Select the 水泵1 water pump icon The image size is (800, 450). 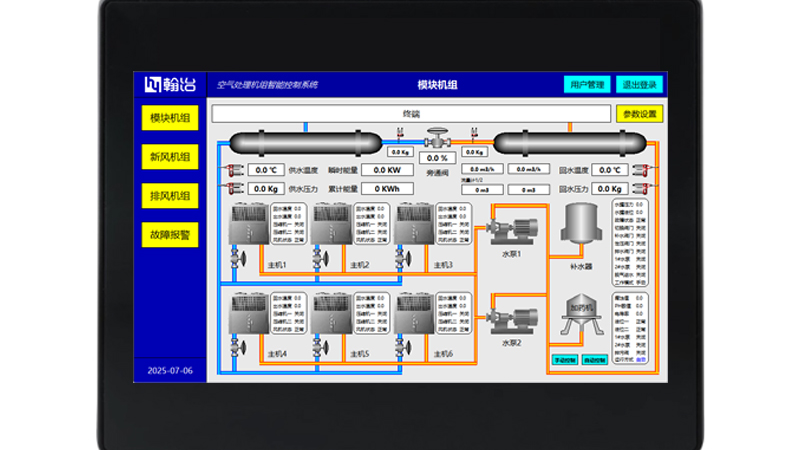[510, 228]
